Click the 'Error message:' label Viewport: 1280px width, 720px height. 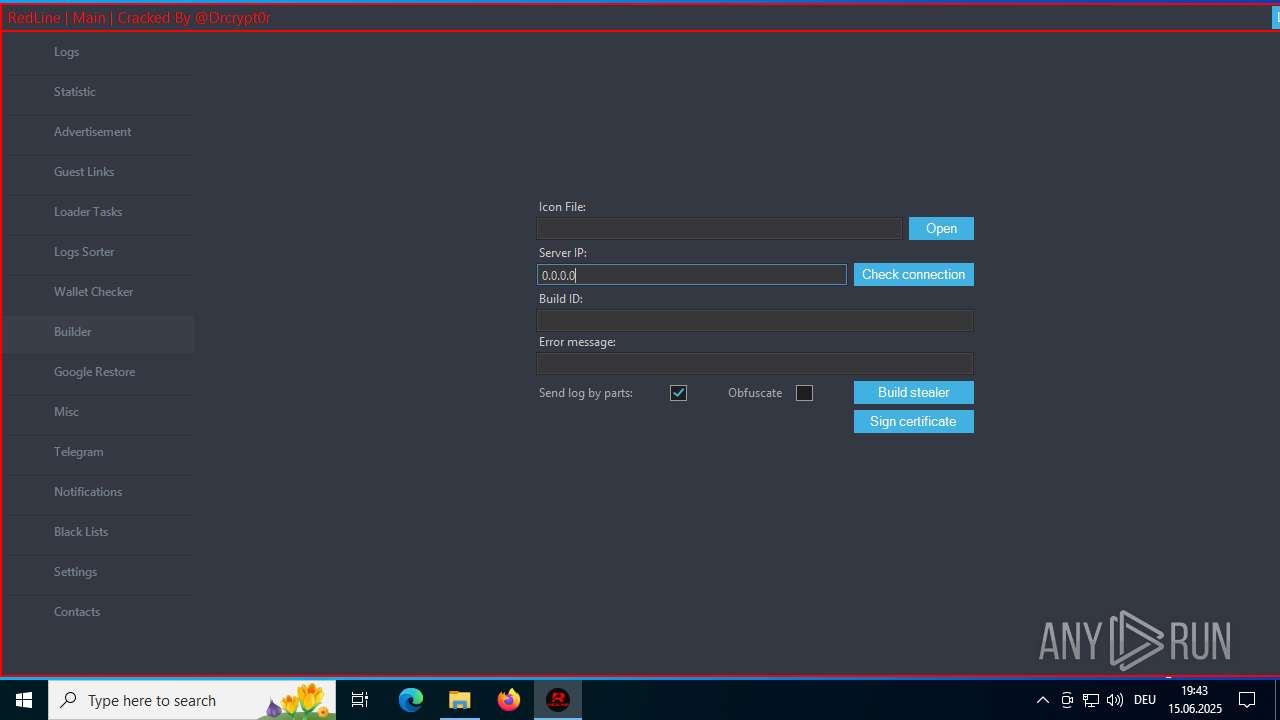tap(577, 342)
